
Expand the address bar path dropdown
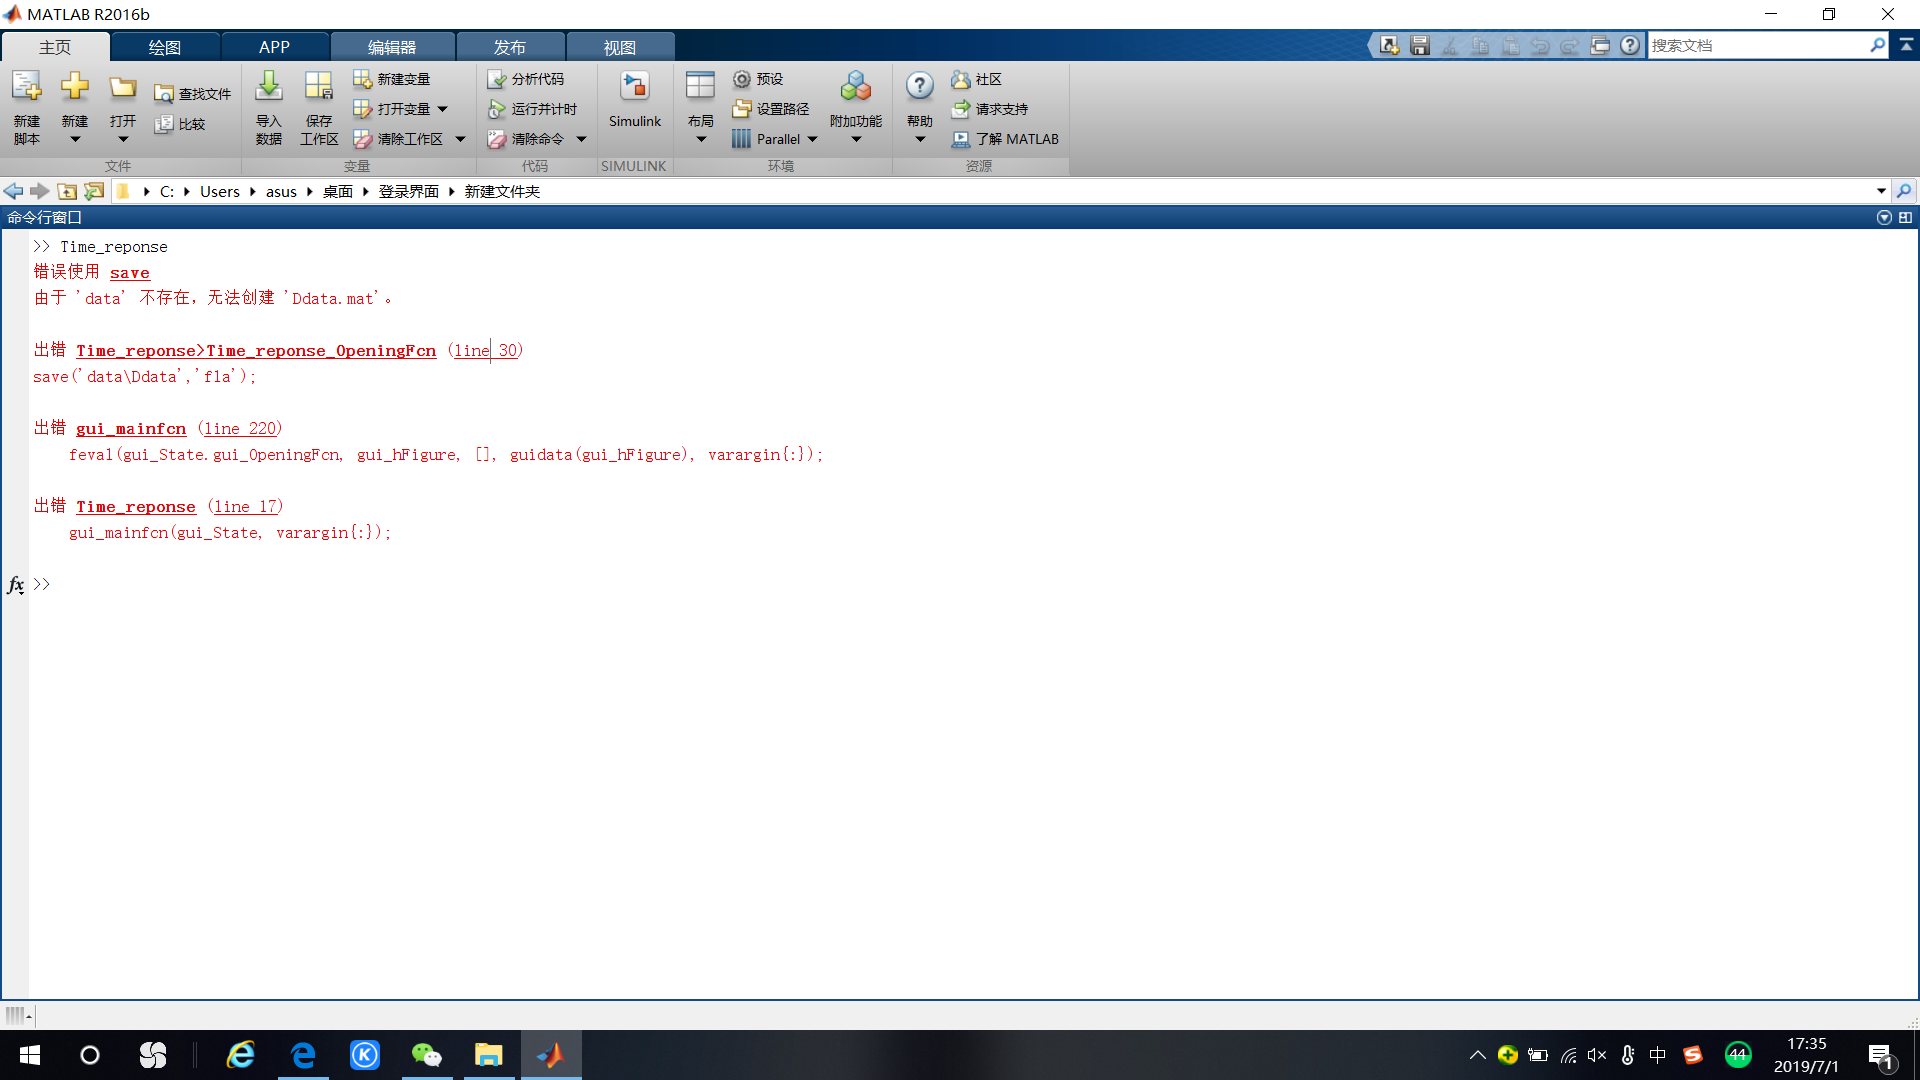point(1881,191)
